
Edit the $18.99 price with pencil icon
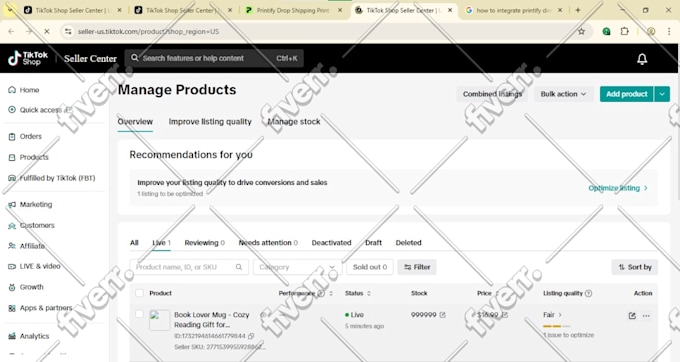[x=504, y=315]
